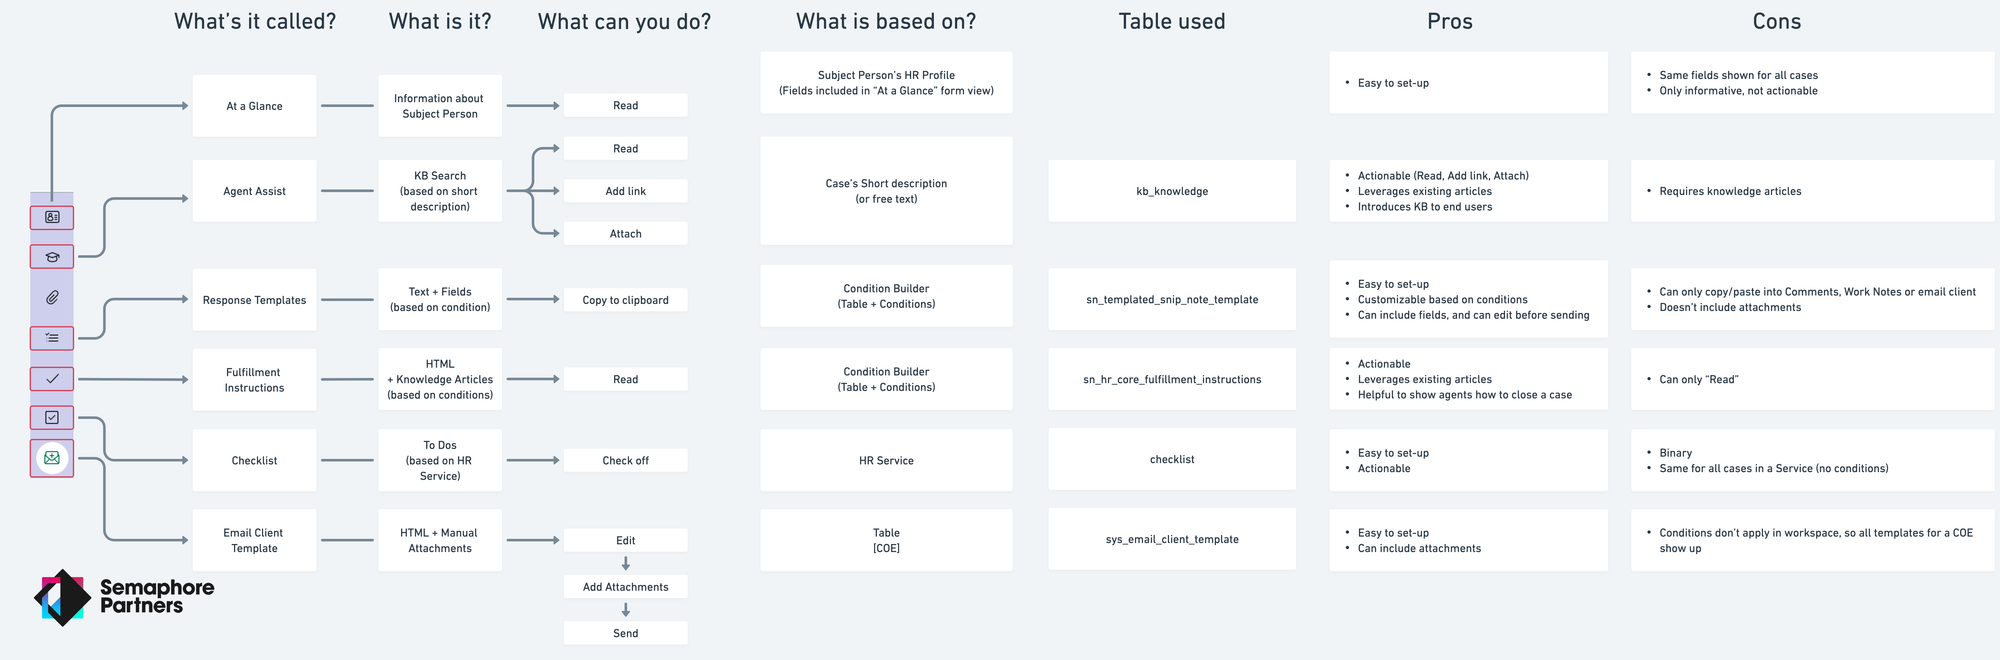The image size is (2000, 660).
Task: Open the At a Glance contact card icon
Action: click(52, 217)
